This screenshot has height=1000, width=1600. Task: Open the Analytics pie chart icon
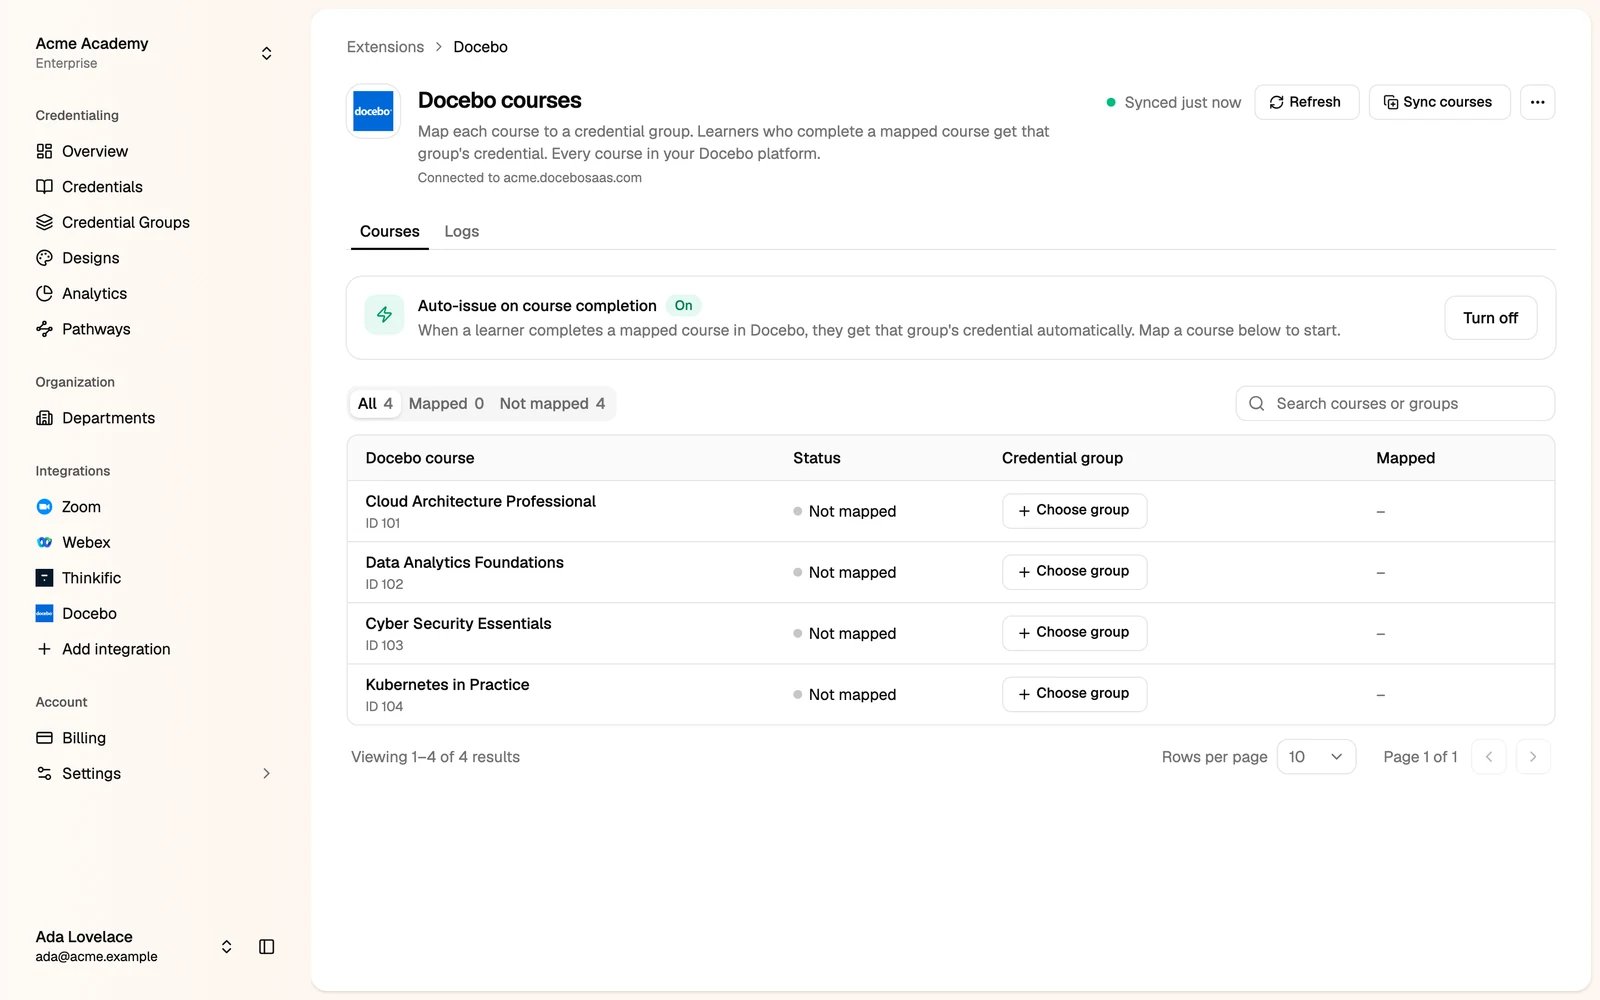tap(44, 294)
